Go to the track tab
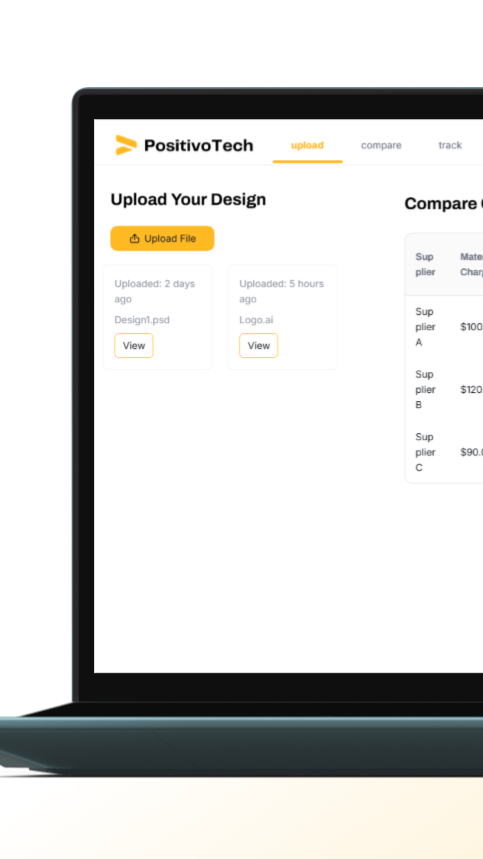This screenshot has width=483, height=859. tap(450, 145)
